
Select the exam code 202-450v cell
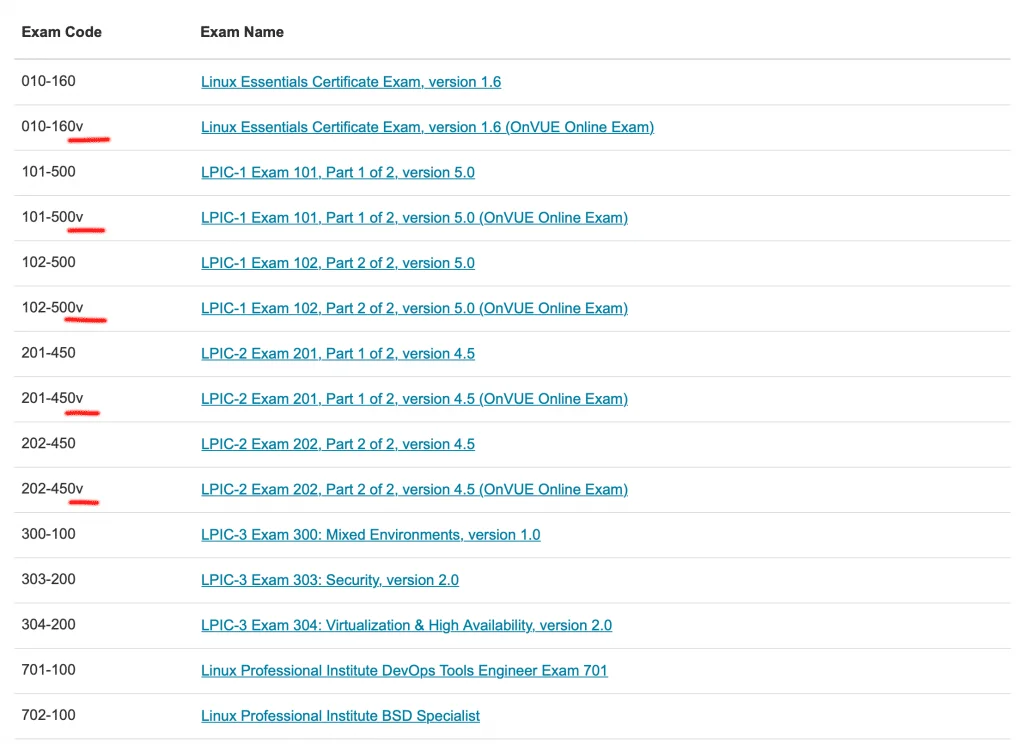click(x=52, y=489)
